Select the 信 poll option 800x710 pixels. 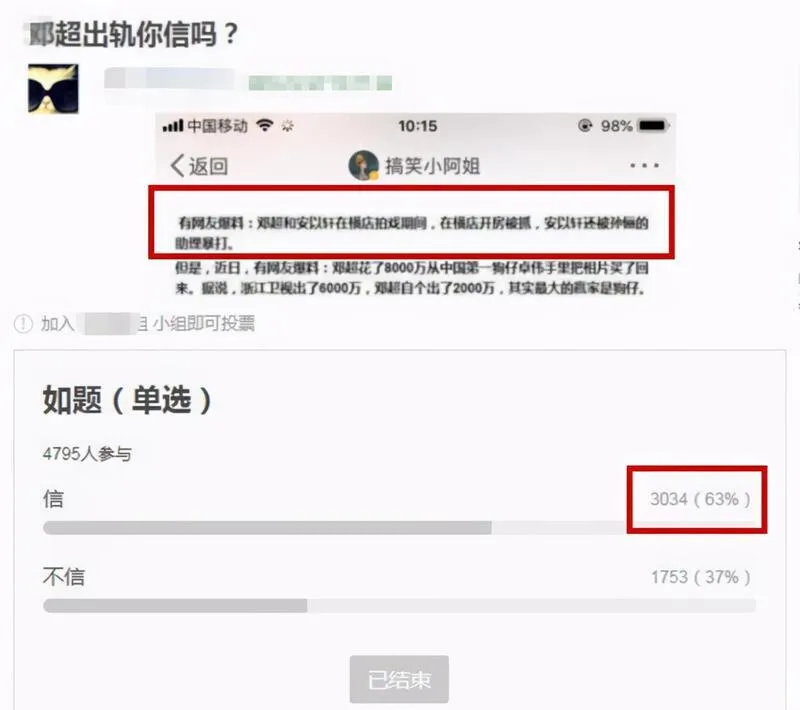pyautogui.click(x=54, y=498)
